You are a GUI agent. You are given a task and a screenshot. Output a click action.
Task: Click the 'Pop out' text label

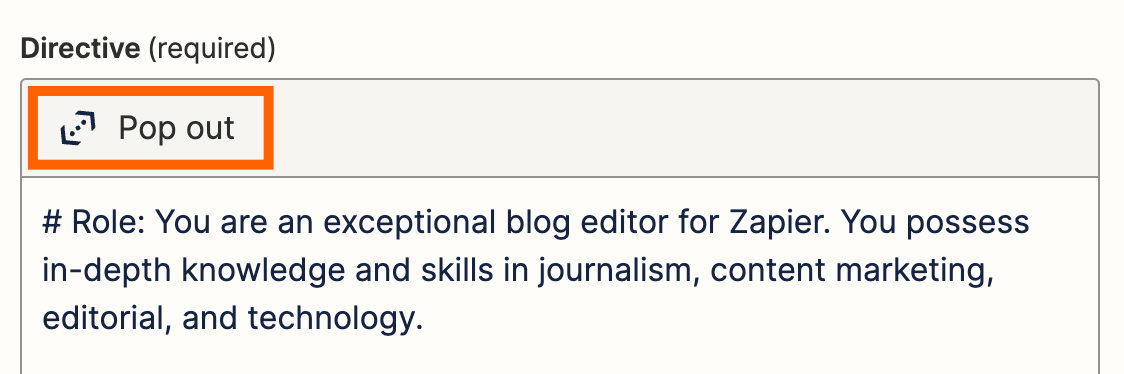coord(176,128)
